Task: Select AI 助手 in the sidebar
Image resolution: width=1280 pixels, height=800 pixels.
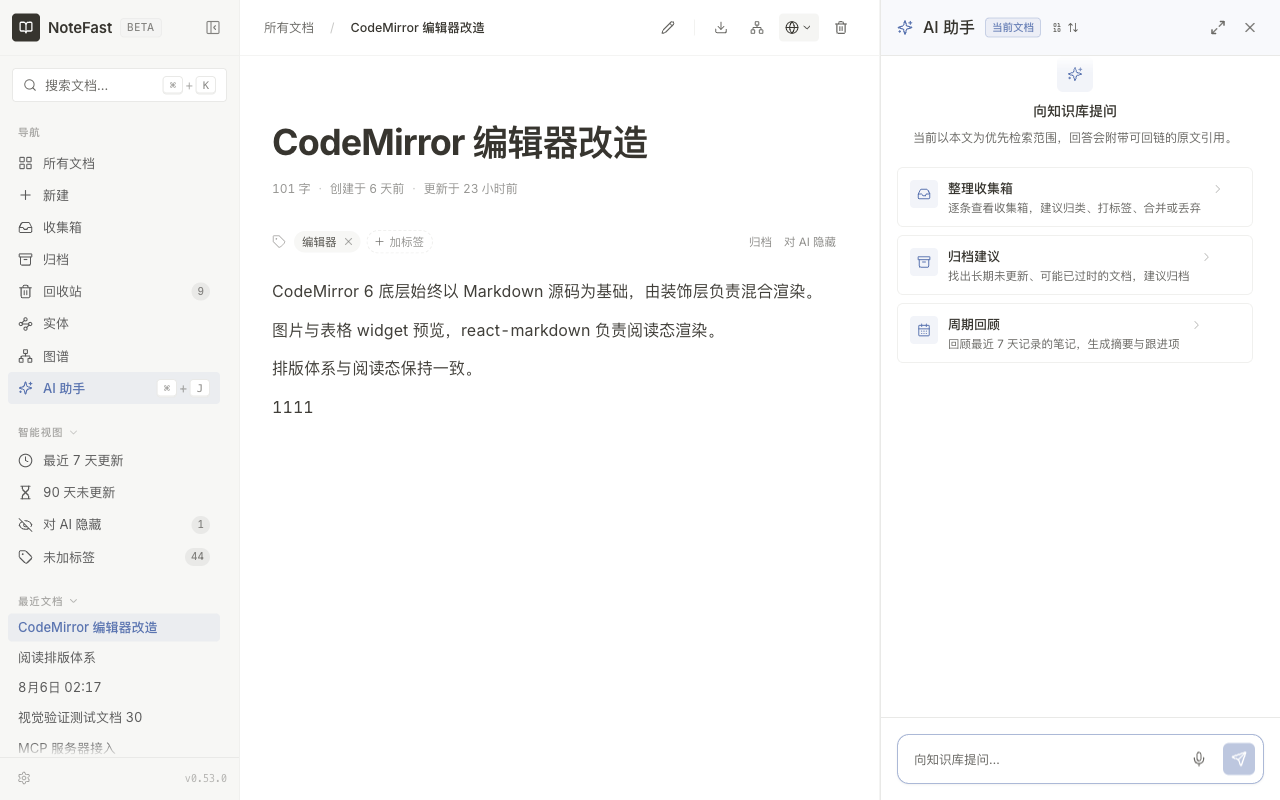Action: click(114, 388)
